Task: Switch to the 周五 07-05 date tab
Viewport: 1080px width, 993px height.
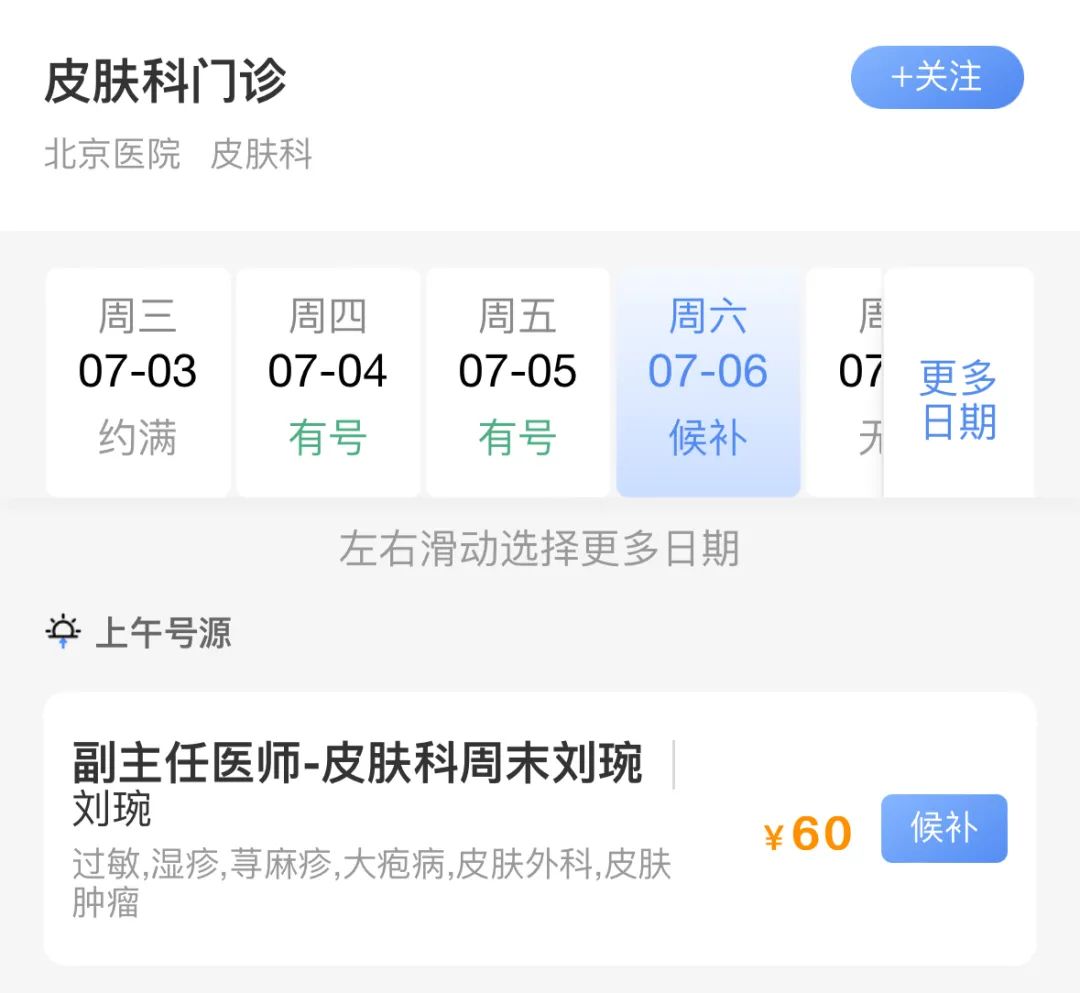Action: tap(518, 382)
